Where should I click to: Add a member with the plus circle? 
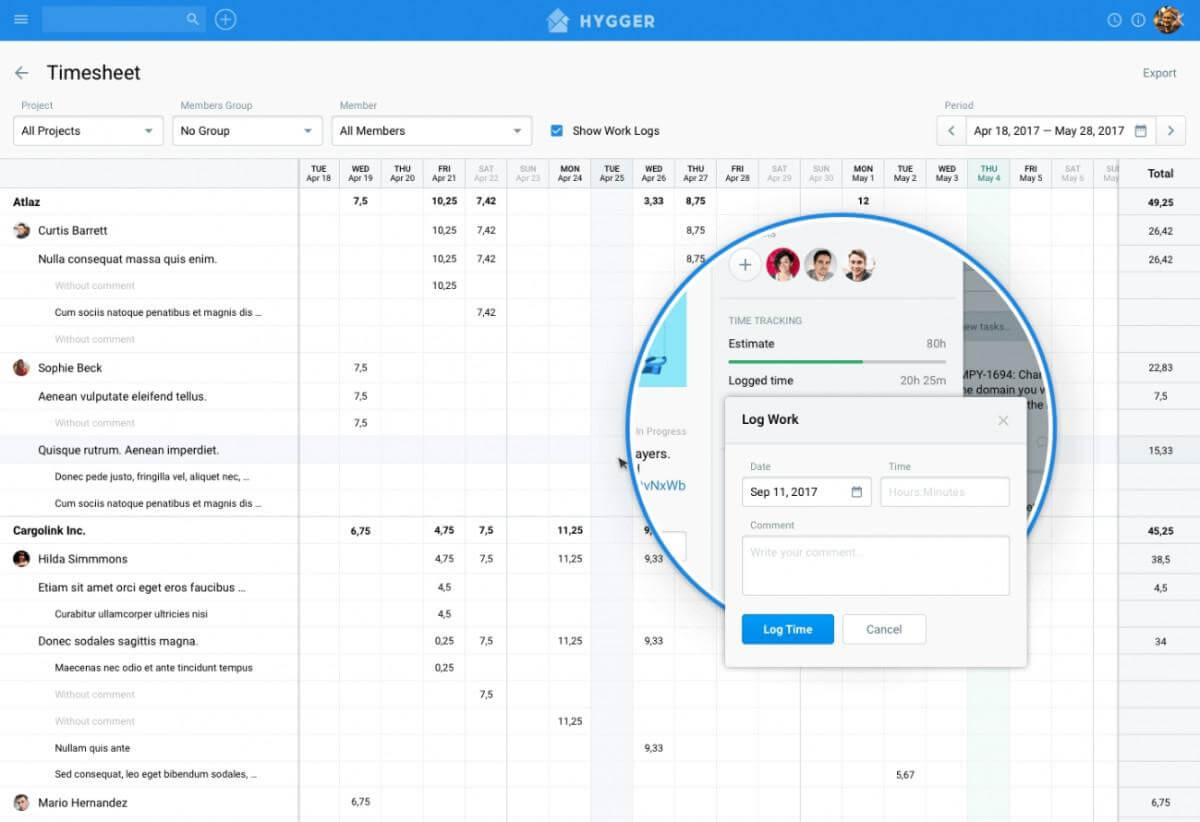744,265
